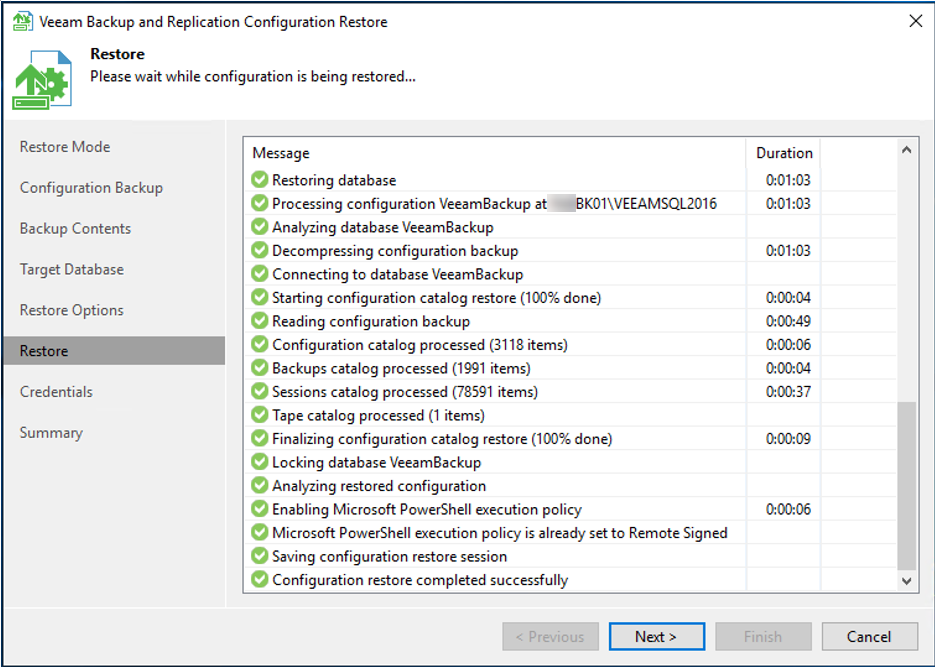The height and width of the screenshot is (667, 935).
Task: Click the disabled Finish button
Action: pyautogui.click(x=763, y=637)
